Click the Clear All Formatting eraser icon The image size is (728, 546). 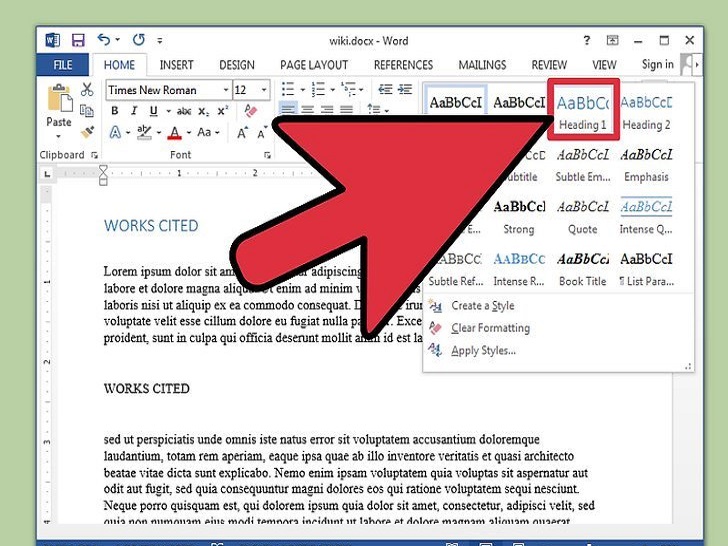[250, 110]
